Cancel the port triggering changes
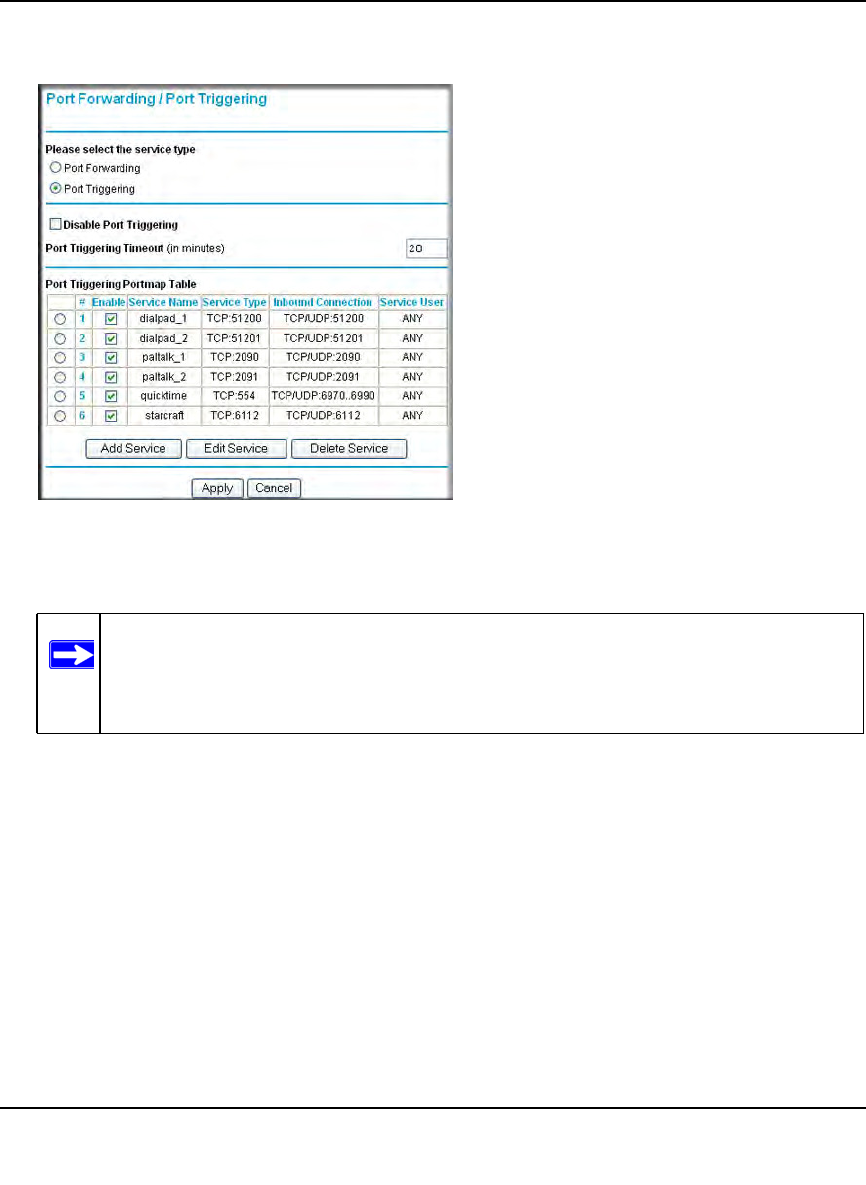This screenshot has height=1185, width=866. click(274, 488)
